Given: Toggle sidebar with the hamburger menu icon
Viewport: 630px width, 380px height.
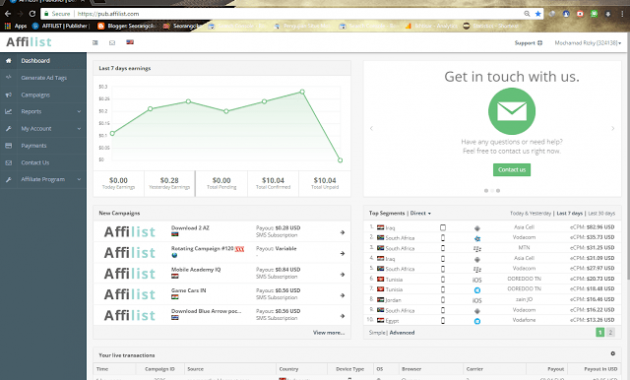Looking at the screenshot, I should pos(95,43).
